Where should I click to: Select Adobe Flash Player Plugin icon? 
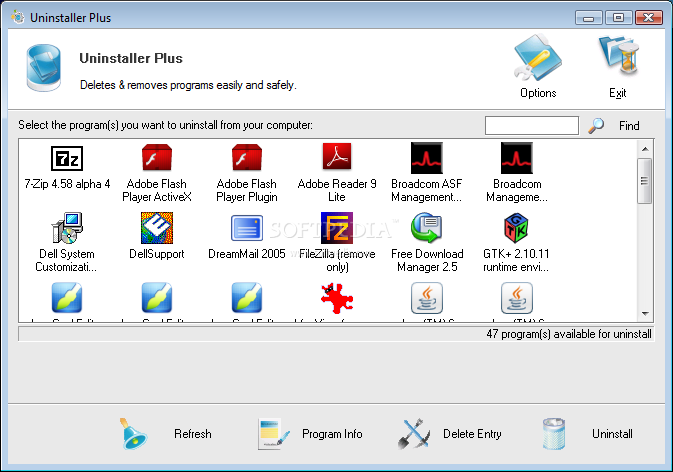247,157
